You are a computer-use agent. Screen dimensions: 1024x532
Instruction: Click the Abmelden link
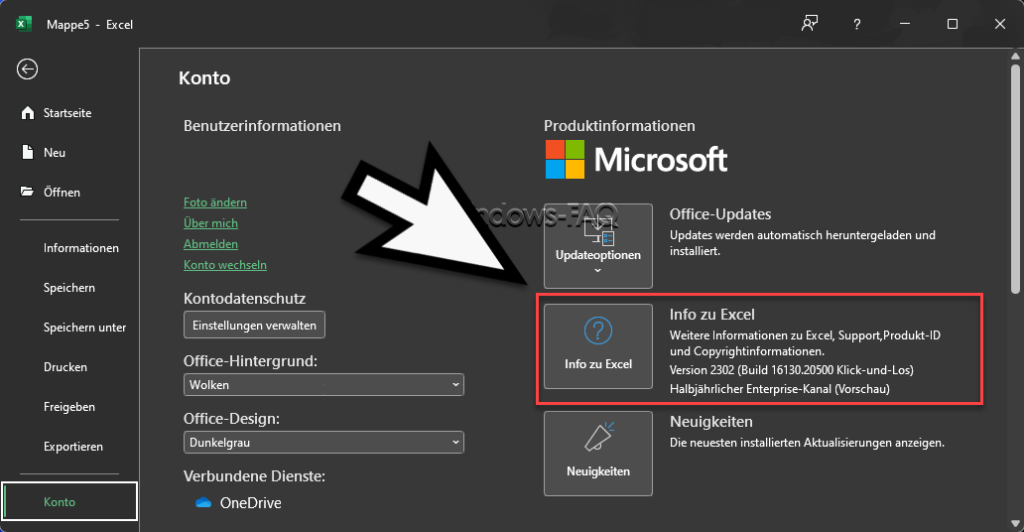[x=210, y=244]
